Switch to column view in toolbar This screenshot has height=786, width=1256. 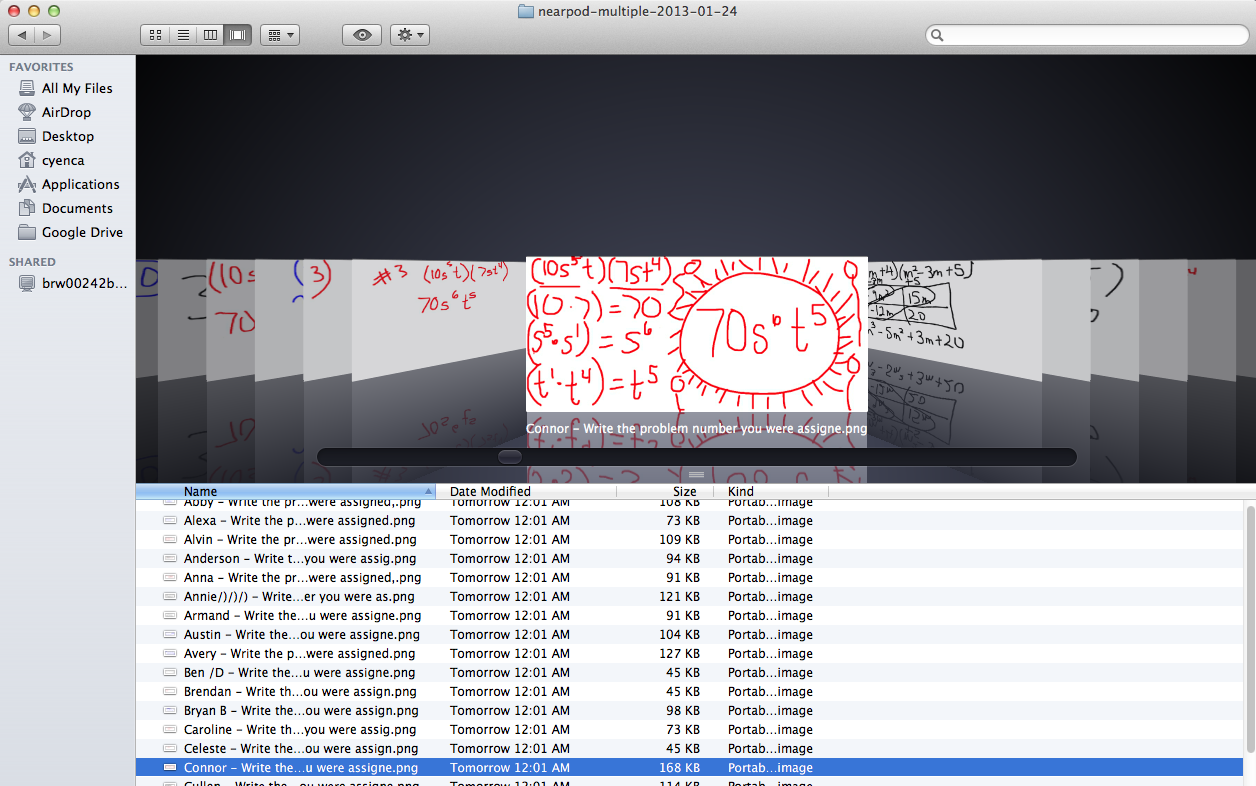point(210,35)
